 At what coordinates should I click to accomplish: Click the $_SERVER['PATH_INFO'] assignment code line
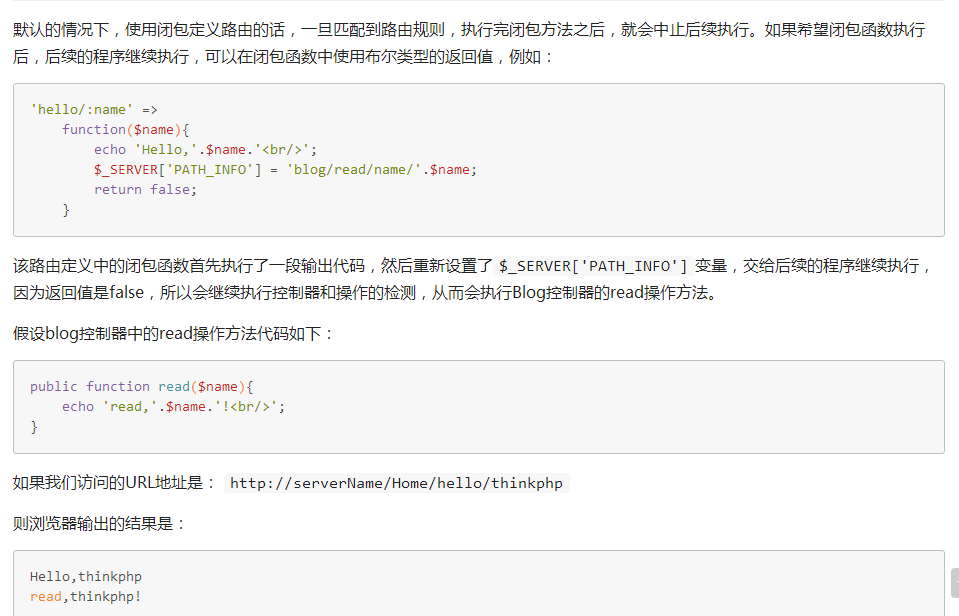click(285, 170)
